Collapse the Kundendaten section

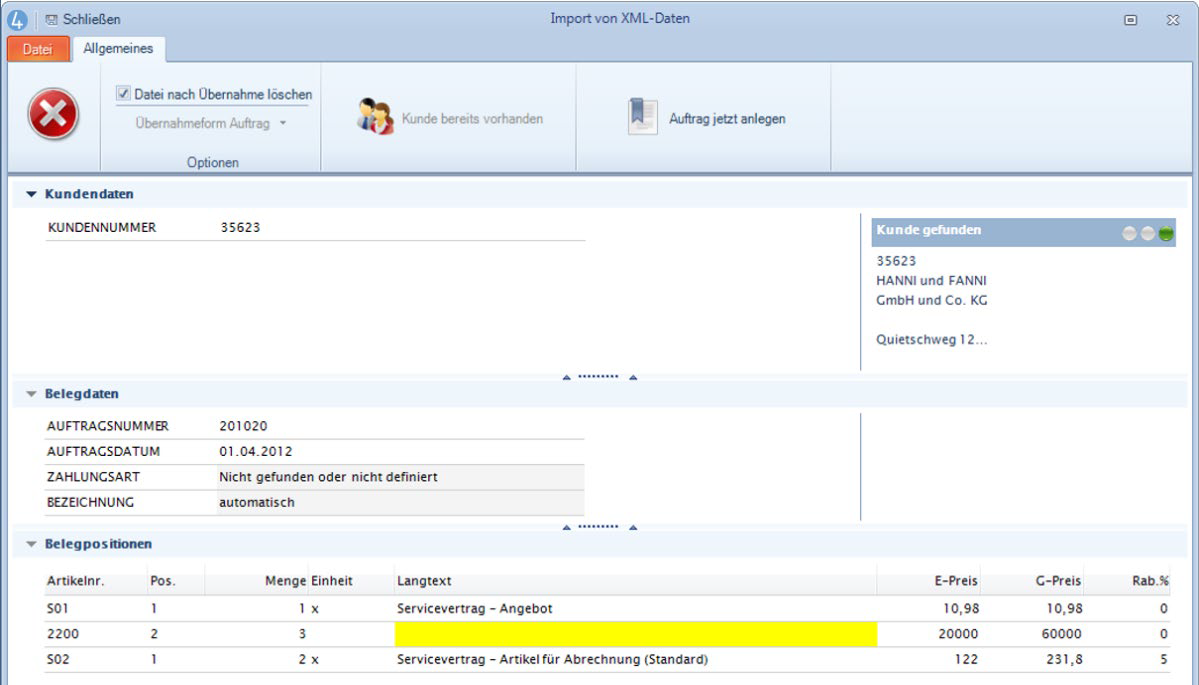[x=31, y=194]
